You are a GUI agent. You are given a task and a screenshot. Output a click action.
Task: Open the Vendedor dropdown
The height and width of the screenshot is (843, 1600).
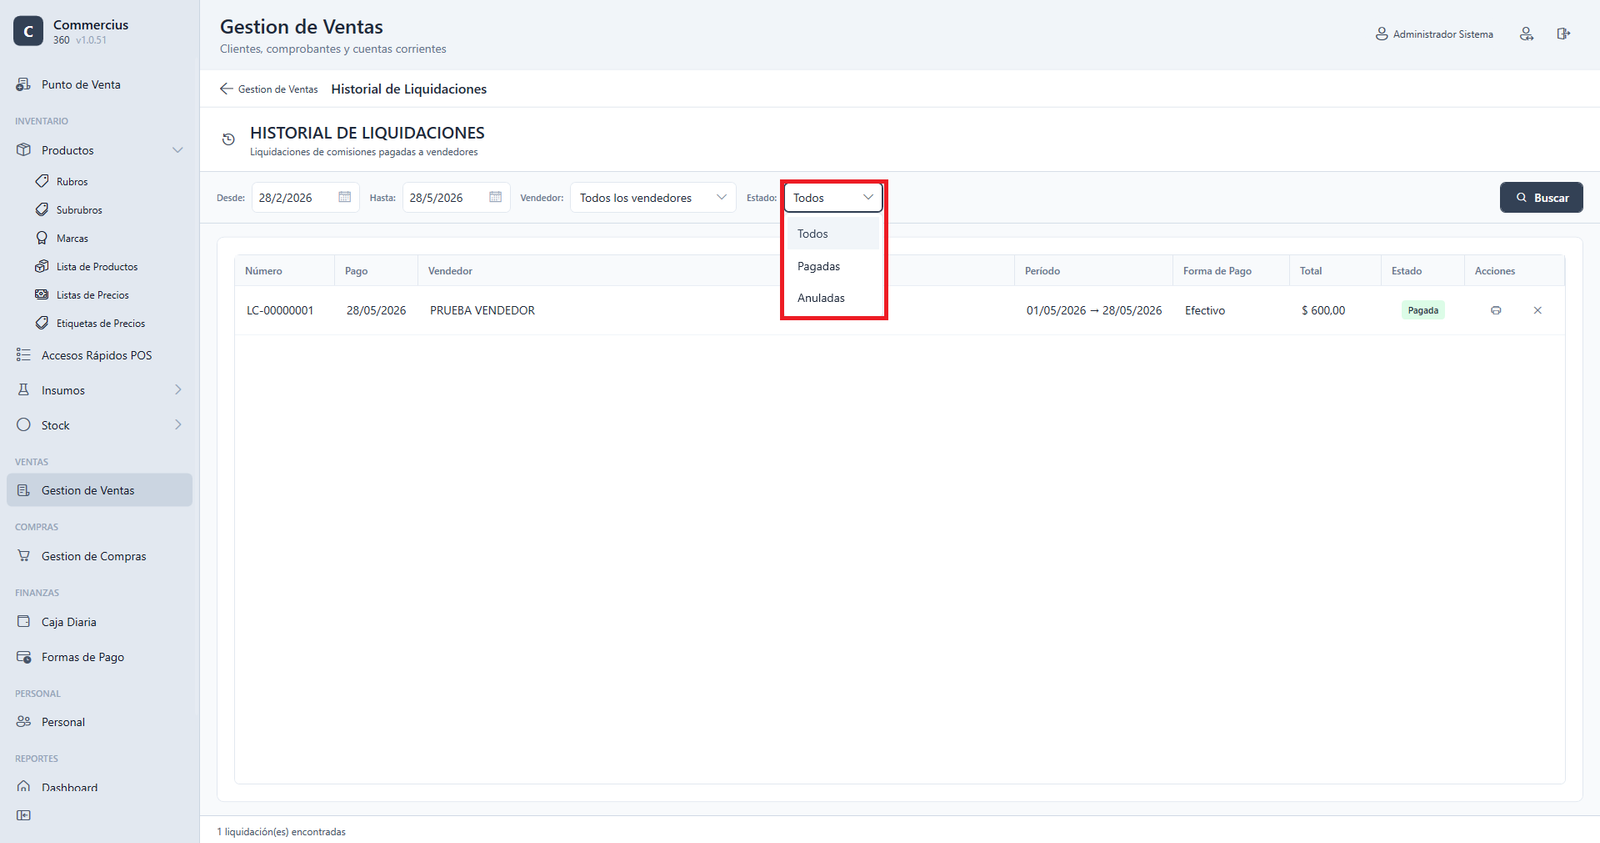[x=653, y=198]
